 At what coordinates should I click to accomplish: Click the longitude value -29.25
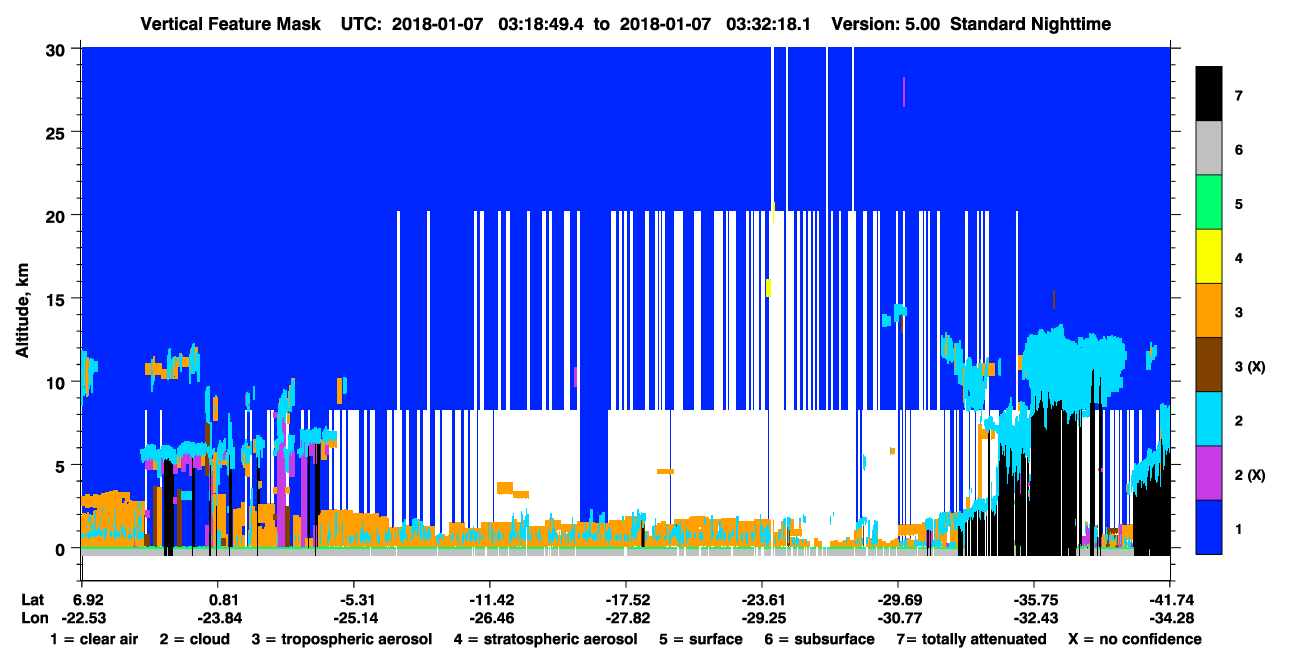click(x=762, y=617)
